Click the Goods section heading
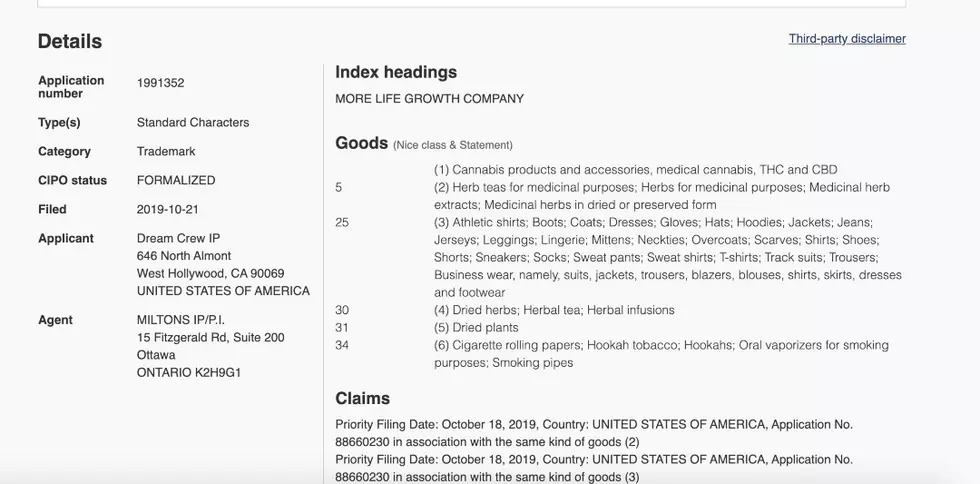This screenshot has width=980, height=484. click(362, 143)
